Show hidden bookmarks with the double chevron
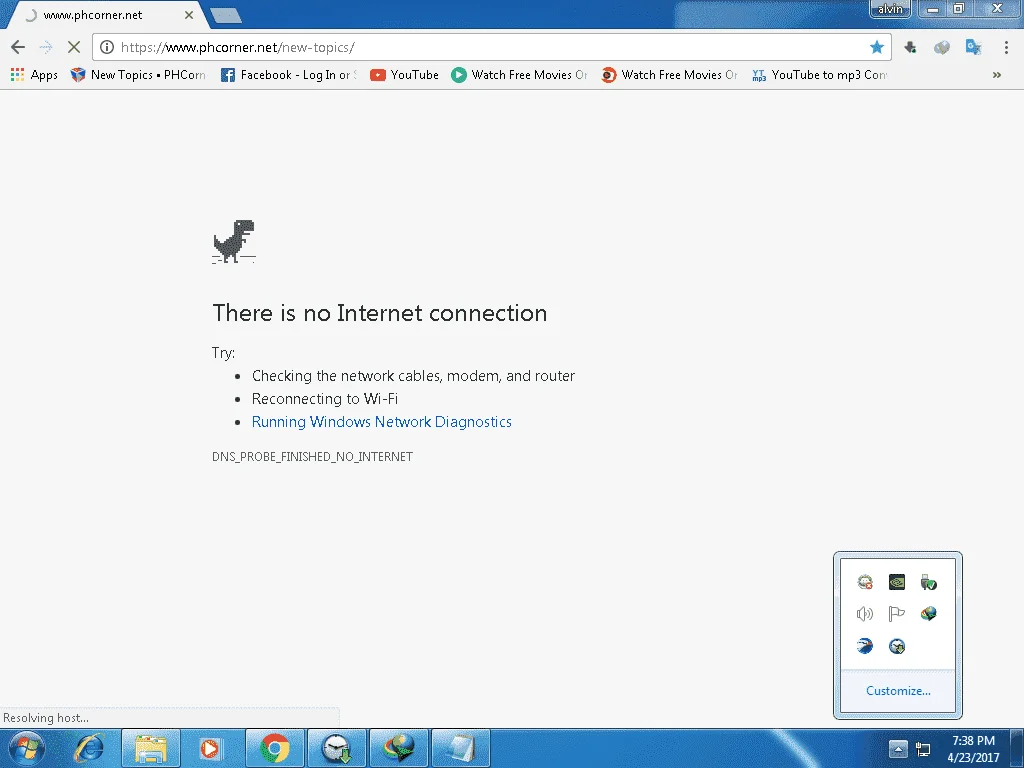 pyautogui.click(x=997, y=75)
